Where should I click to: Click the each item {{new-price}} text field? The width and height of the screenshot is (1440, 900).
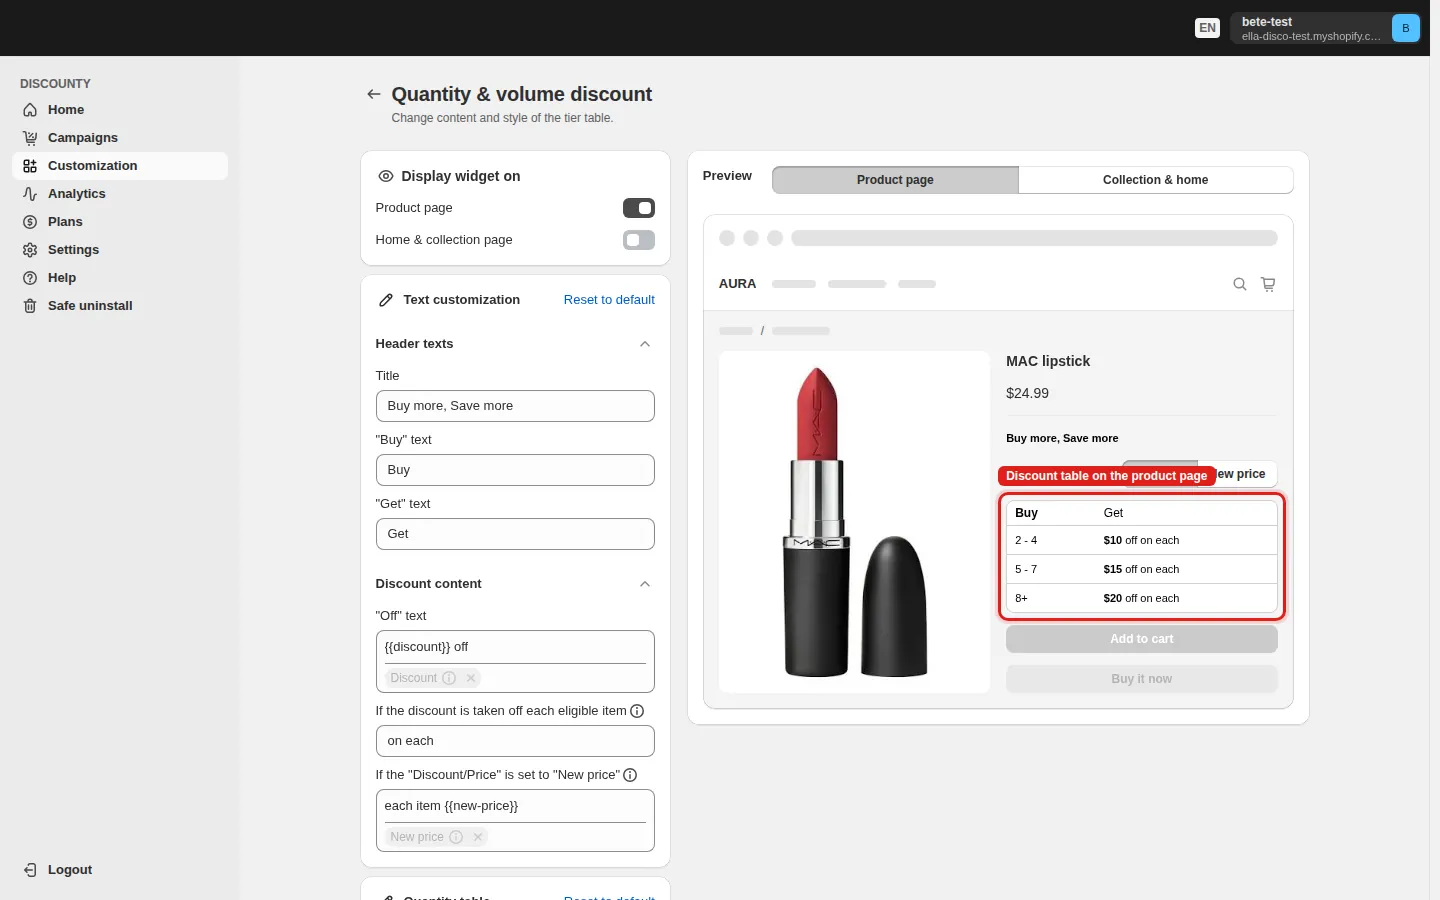tap(515, 806)
